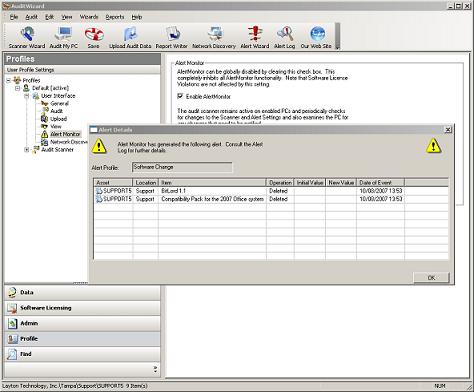The width and height of the screenshot is (474, 392).
Task: Open the Audit menu
Action: click(x=32, y=17)
